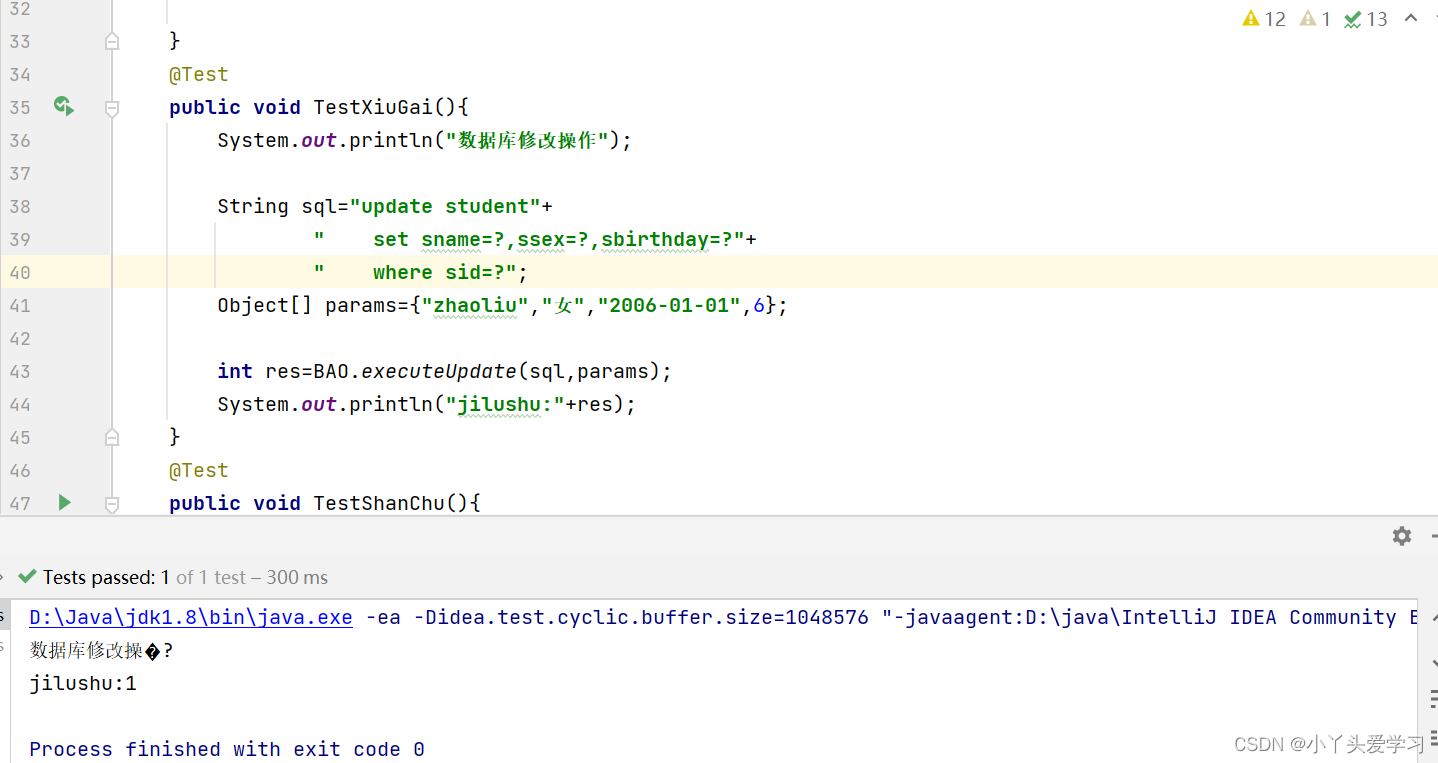Click the yellow warnings indicator showing 12

(x=1264, y=19)
